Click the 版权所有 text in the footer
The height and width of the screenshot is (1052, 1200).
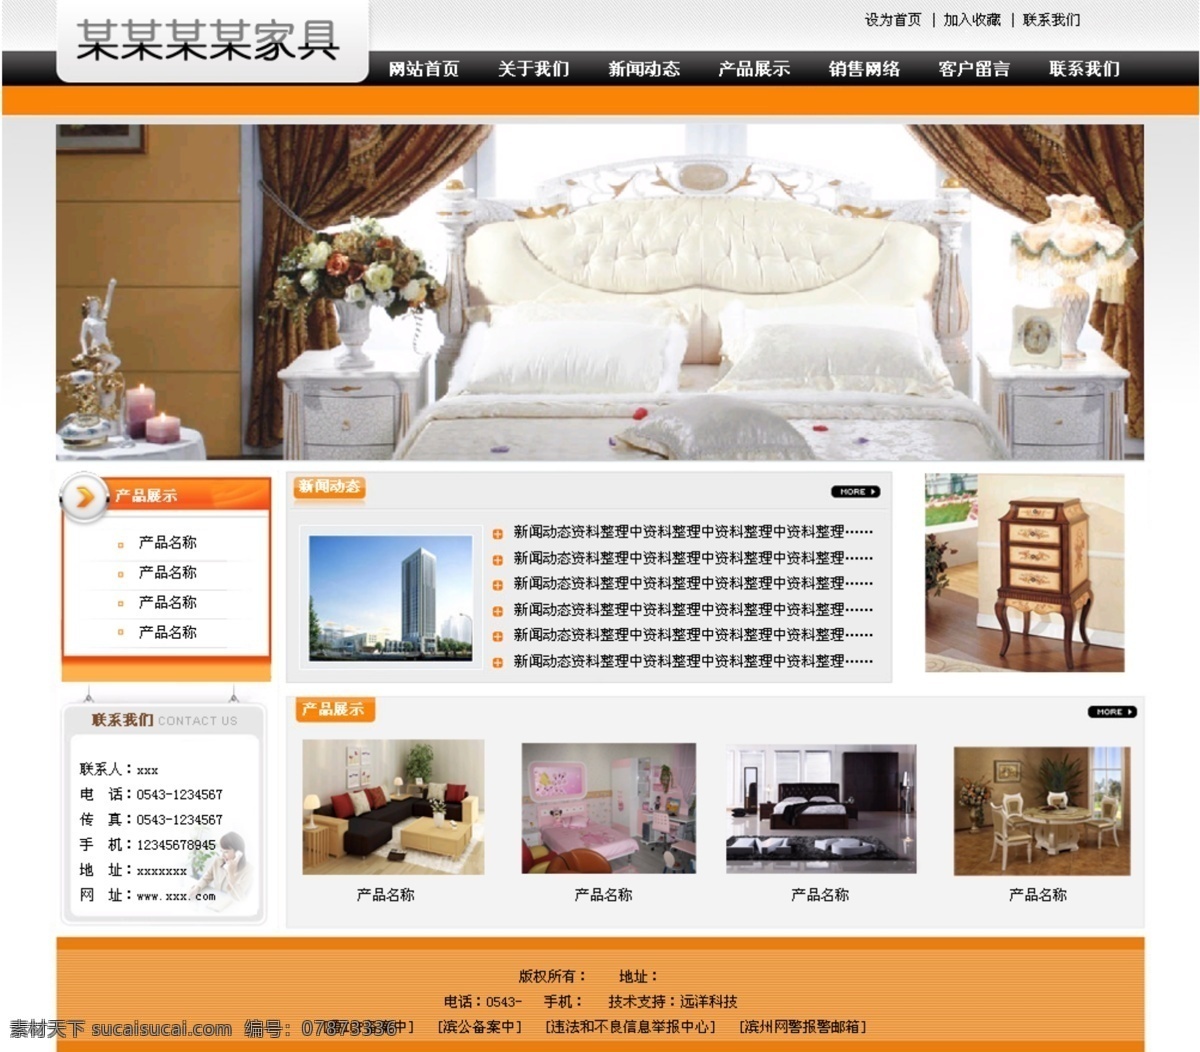click(x=552, y=977)
